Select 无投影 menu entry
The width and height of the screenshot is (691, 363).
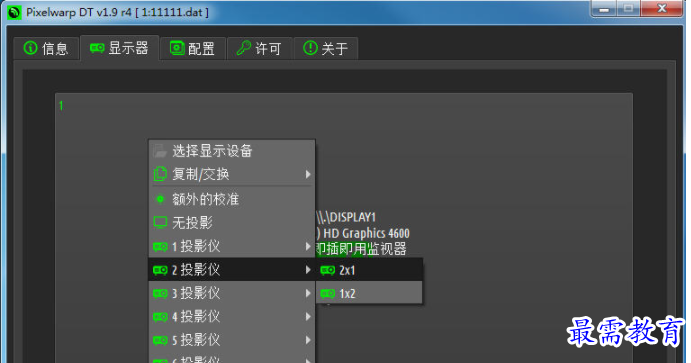pos(232,222)
